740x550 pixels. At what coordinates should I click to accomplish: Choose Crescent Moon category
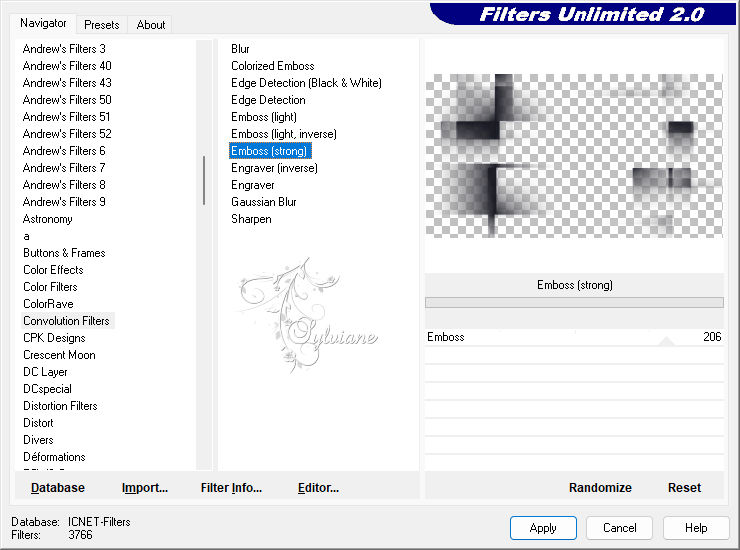(59, 355)
